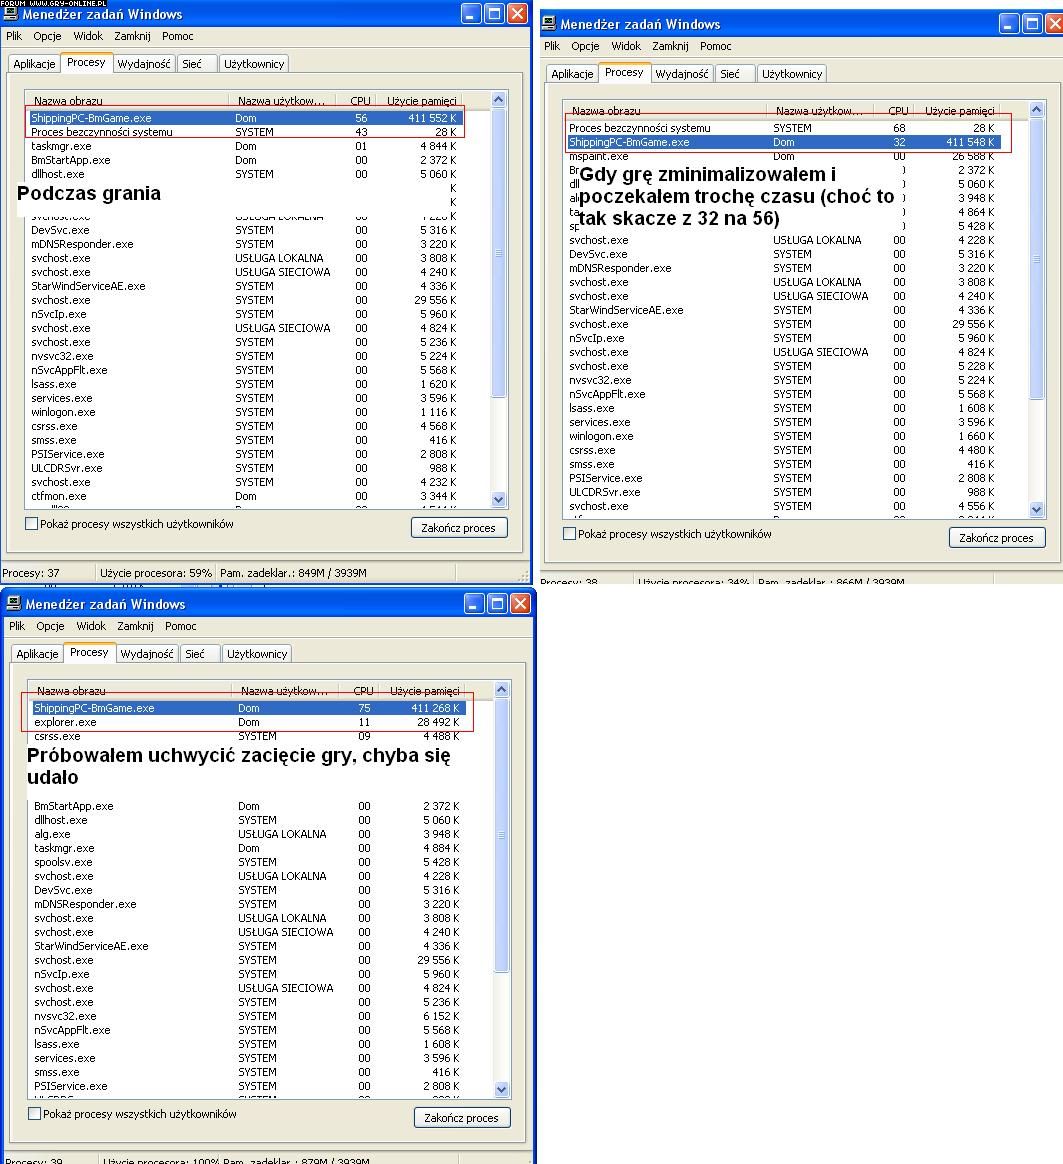Select DevSvc.exe row in the bottom window
1063x1164 pixels.
click(248, 891)
